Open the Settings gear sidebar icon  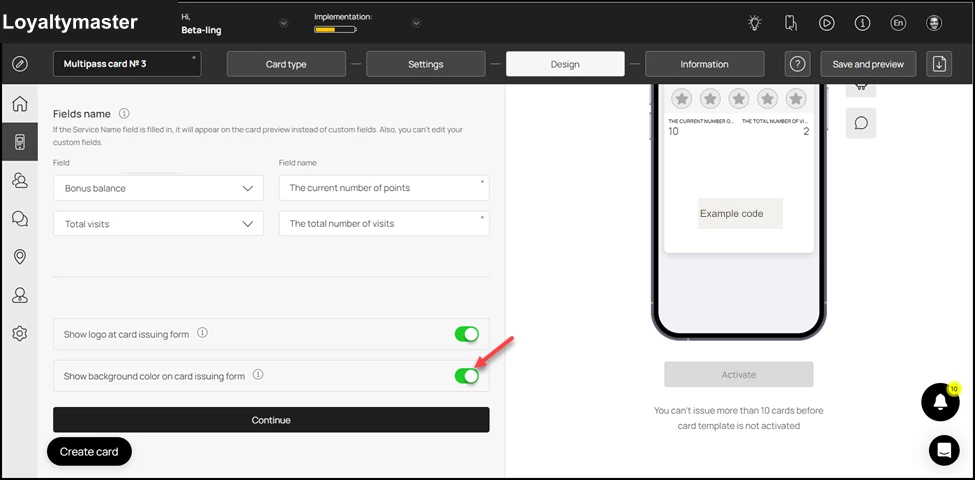point(20,334)
